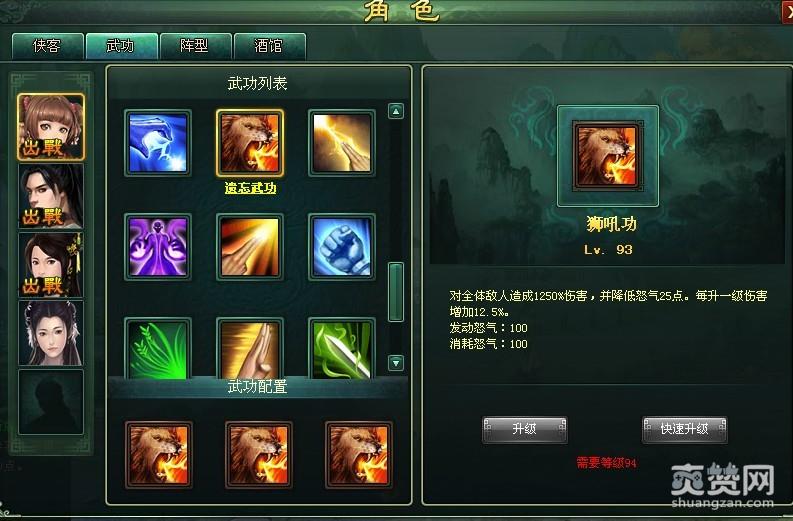Select the brown-haired girl hero portrait

51,127
